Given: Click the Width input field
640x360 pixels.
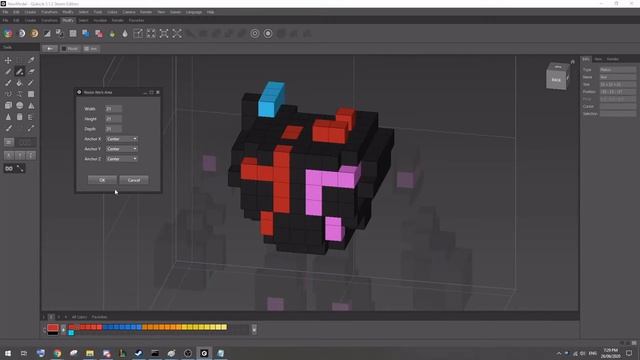Looking at the screenshot, I should 113,109.
